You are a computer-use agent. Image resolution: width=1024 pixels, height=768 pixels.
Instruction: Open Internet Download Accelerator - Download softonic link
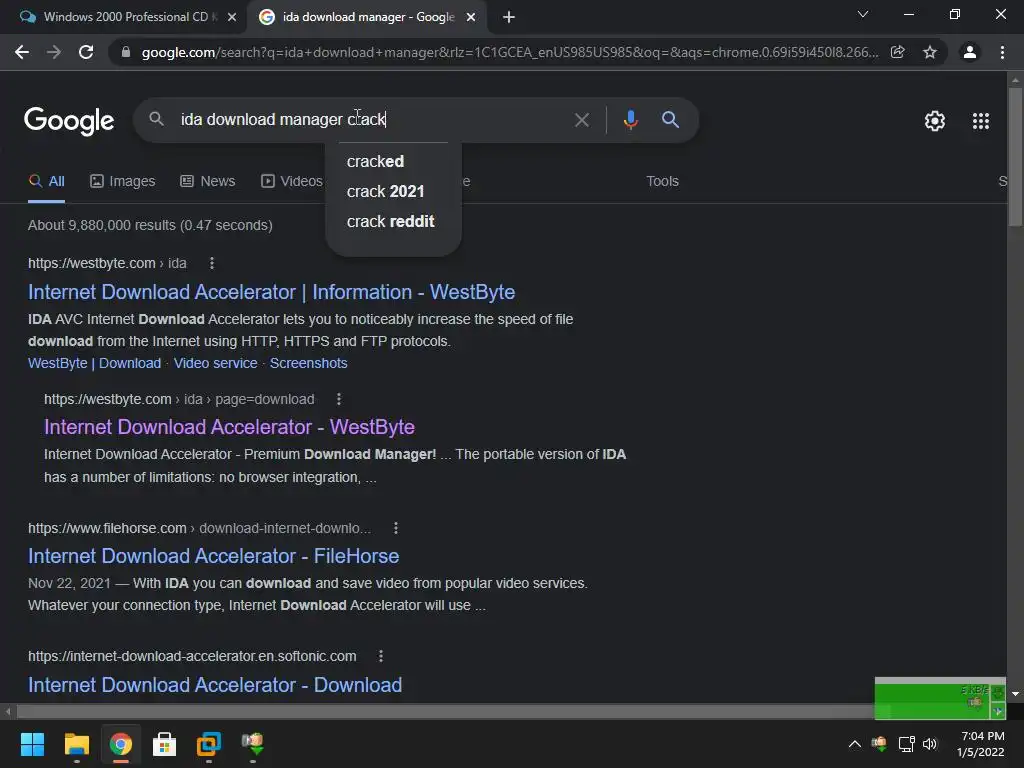(215, 685)
